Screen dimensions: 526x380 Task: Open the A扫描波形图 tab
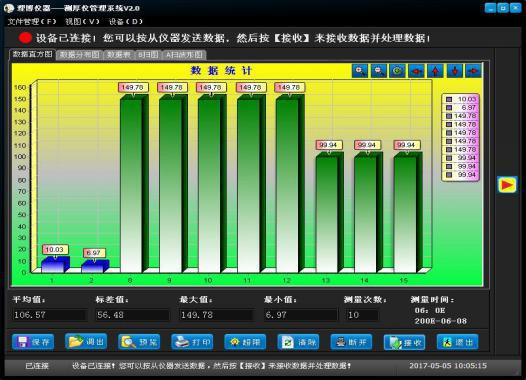185,55
